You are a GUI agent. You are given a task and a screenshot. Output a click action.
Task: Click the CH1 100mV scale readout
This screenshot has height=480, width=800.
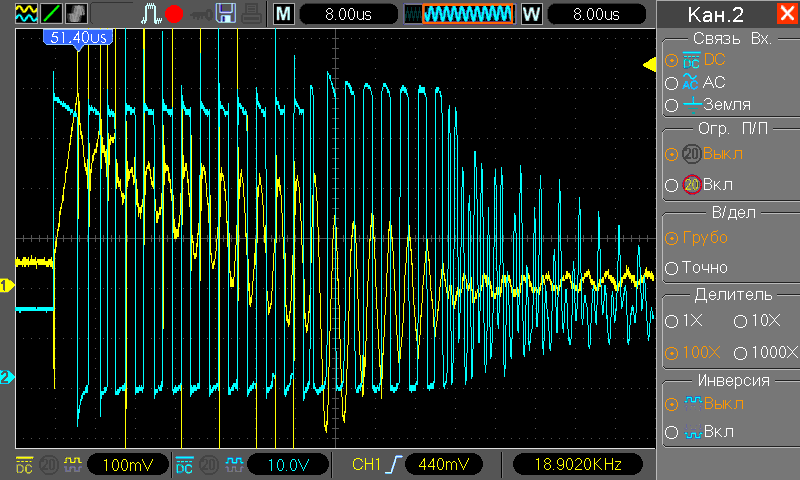click(126, 465)
